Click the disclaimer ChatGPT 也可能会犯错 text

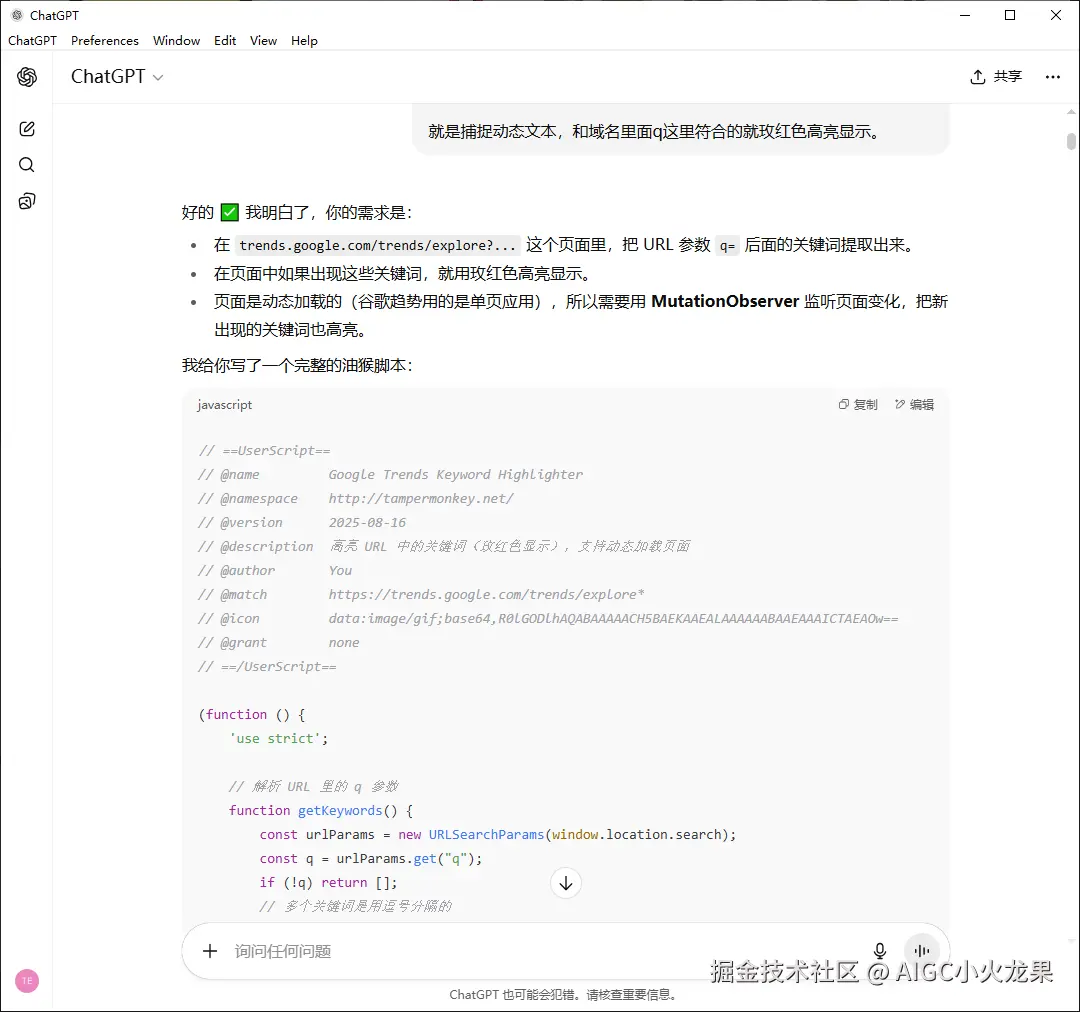pos(563,994)
